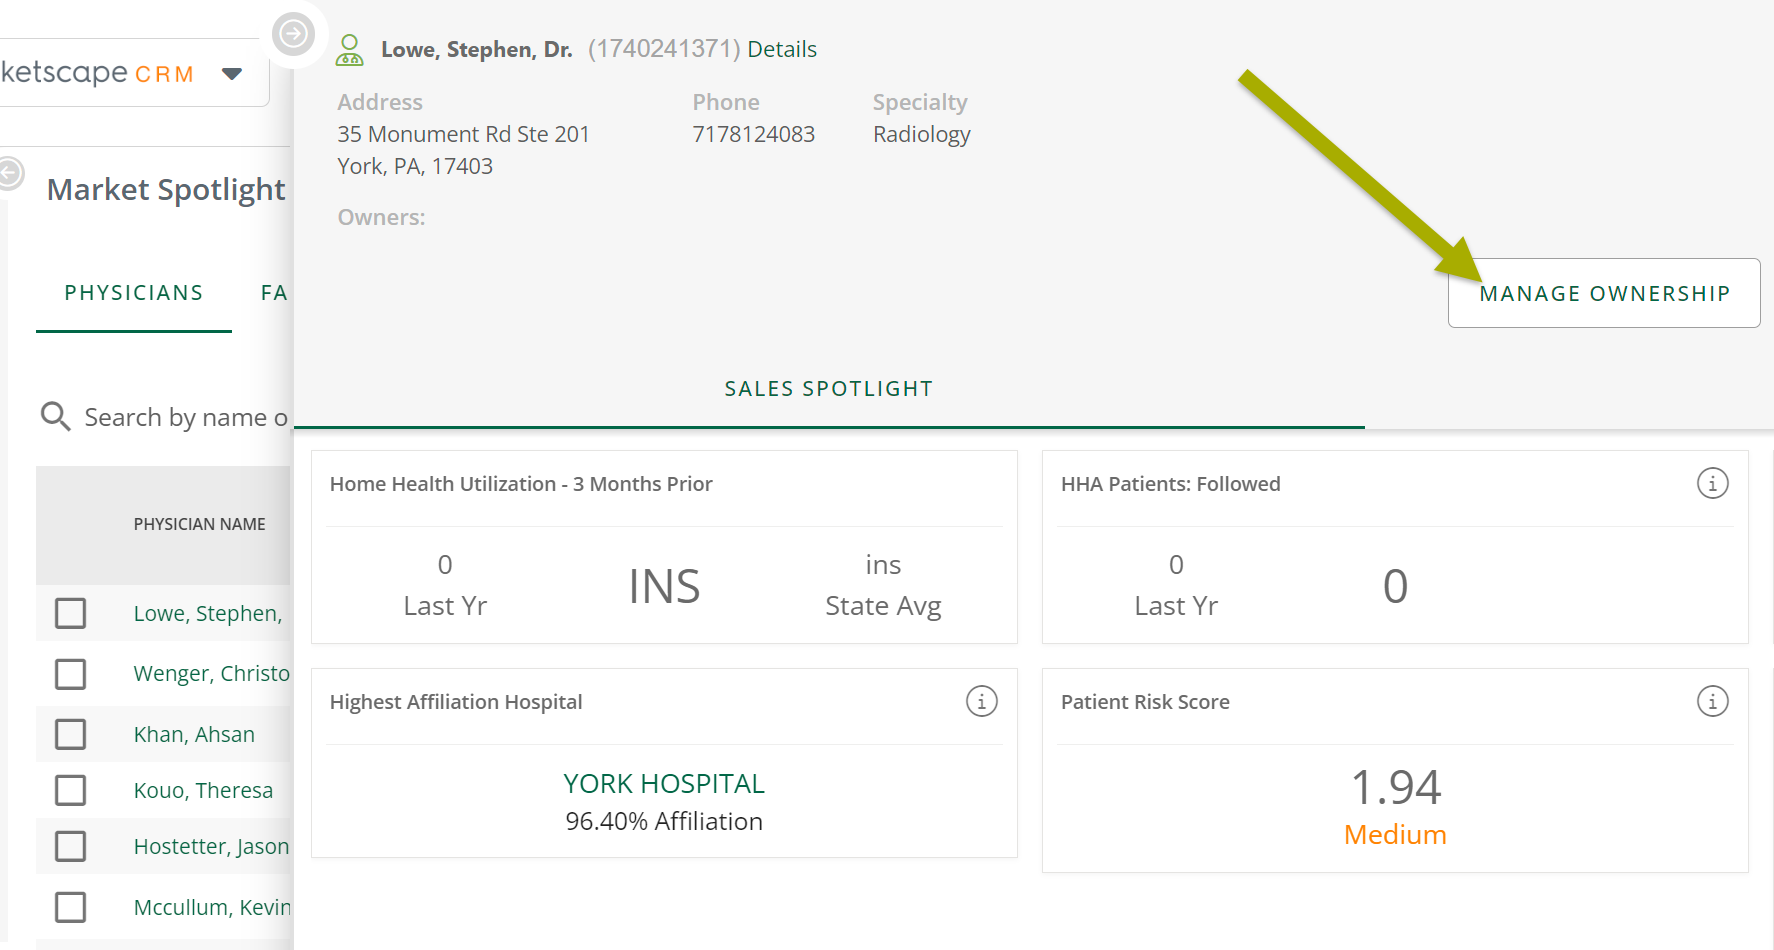Screen dimensions: 1774x950
Task: Switch to the Physicians tab
Action: (x=134, y=293)
